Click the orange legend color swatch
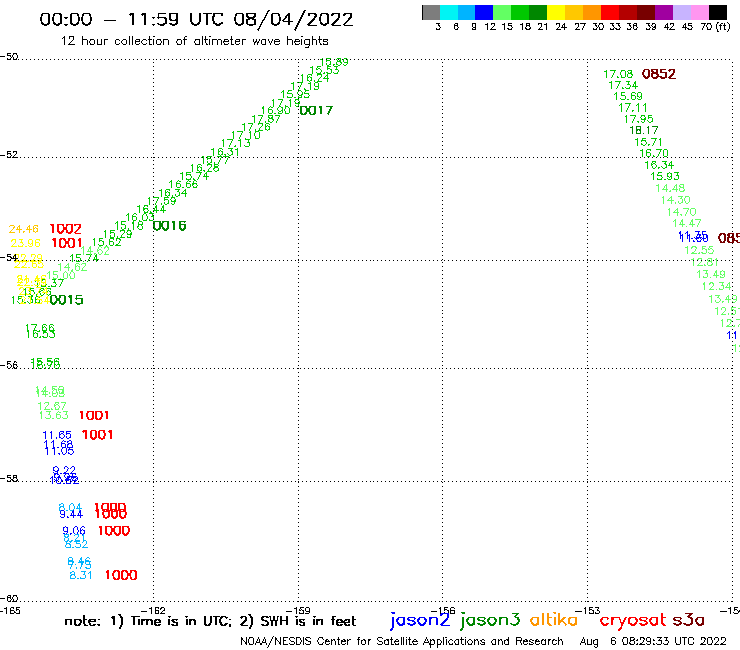The height and width of the screenshot is (650, 740). [x=592, y=12]
